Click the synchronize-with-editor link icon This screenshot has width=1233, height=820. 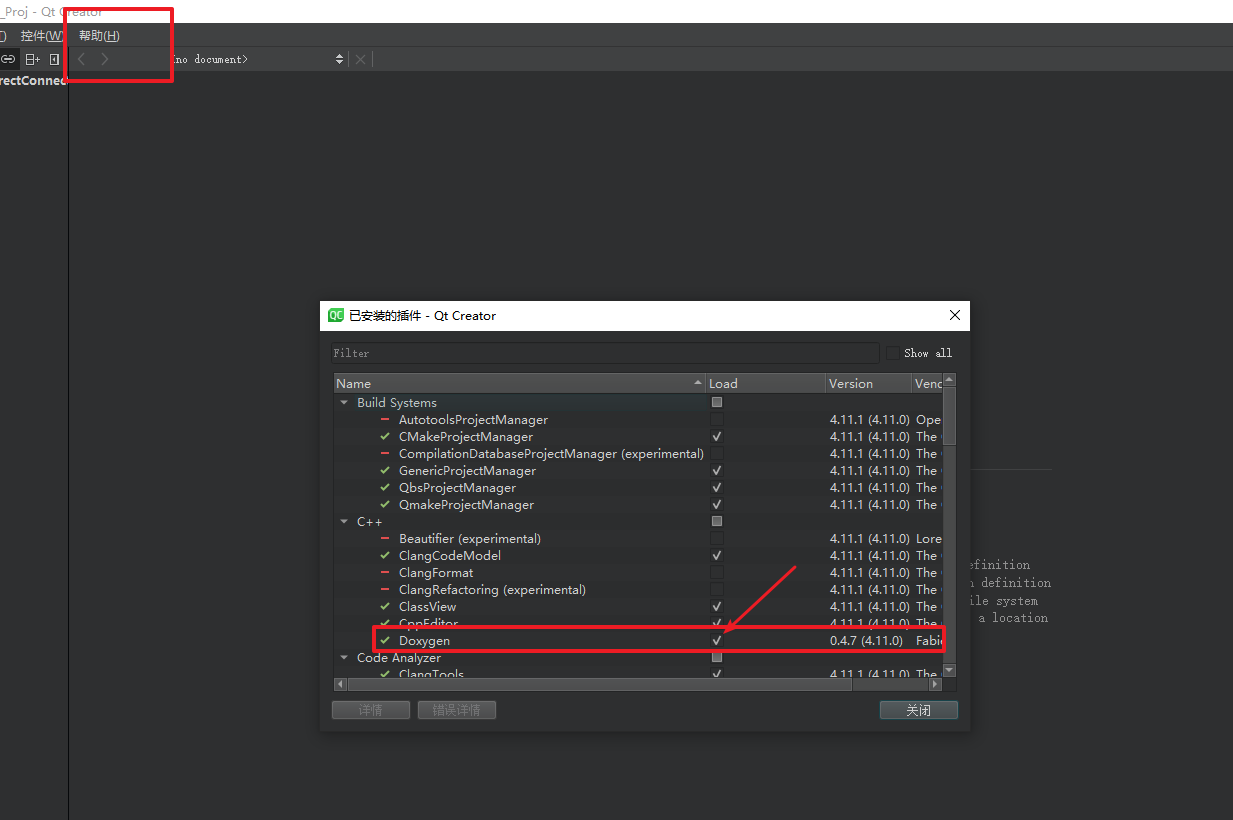pos(8,59)
